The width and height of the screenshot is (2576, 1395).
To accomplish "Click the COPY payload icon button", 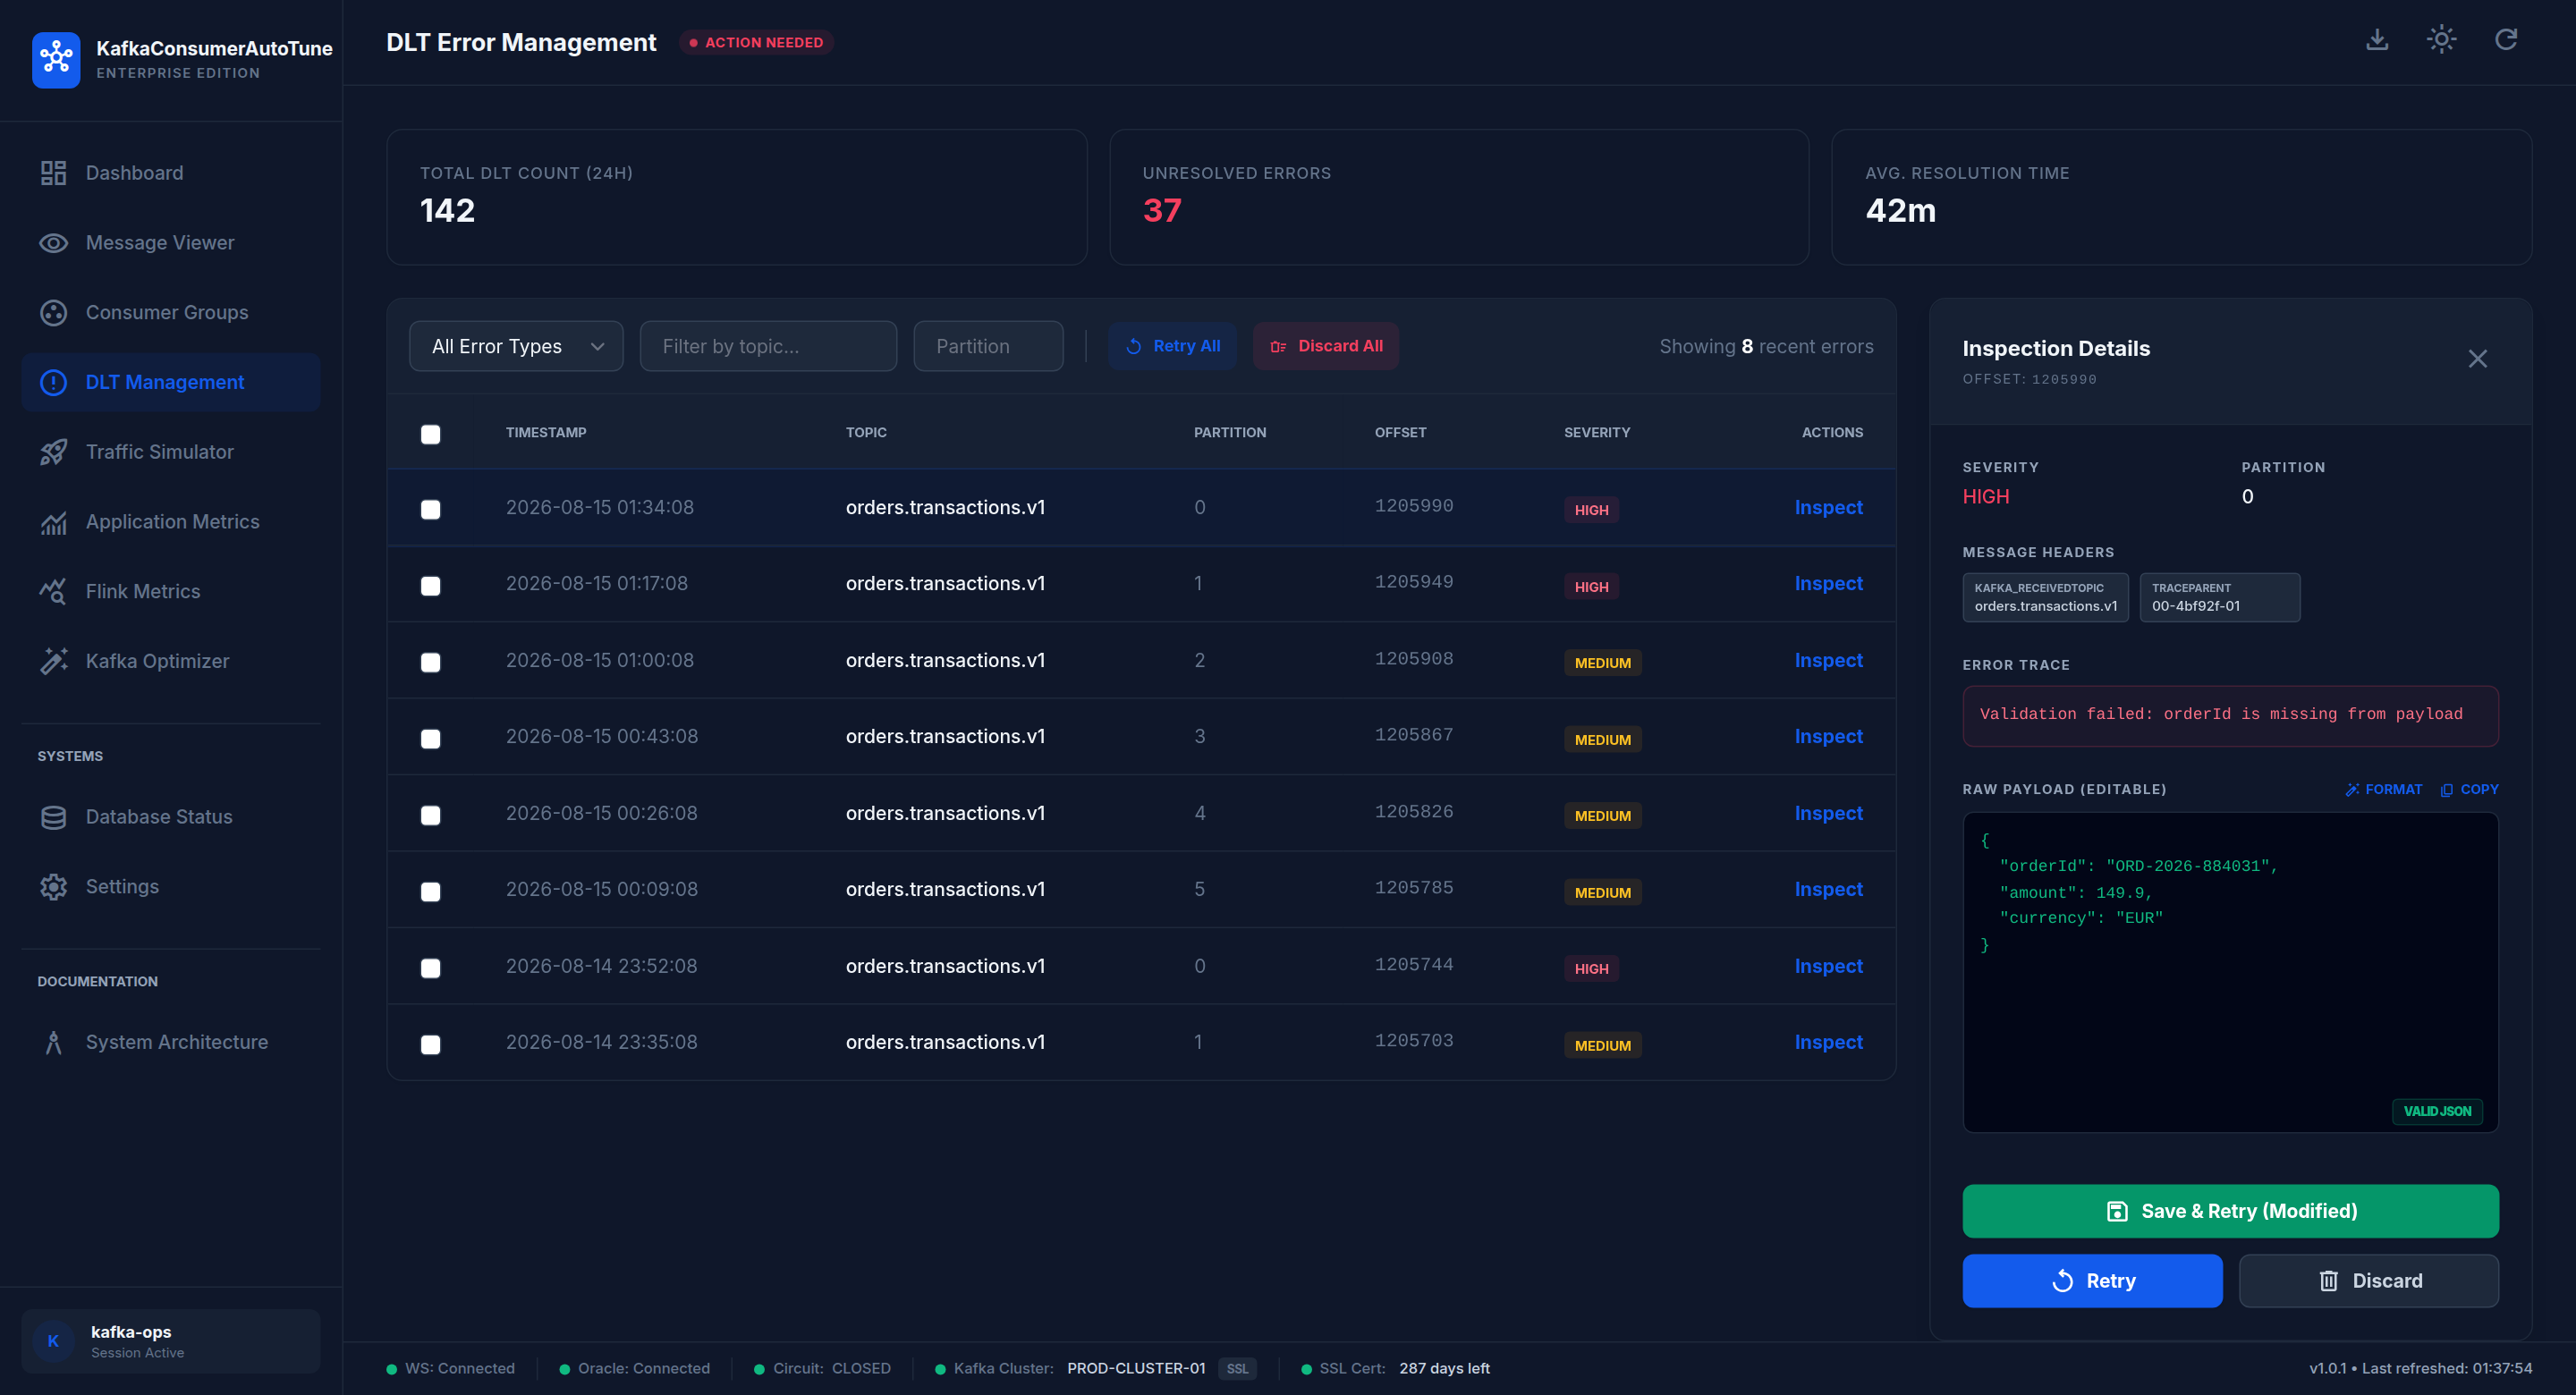I will (2469, 789).
